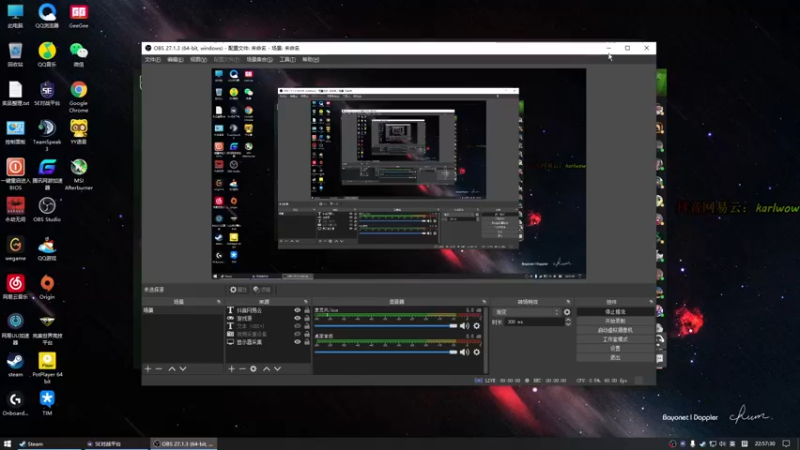Open mic/Aux audio settings gear

[x=477, y=326]
